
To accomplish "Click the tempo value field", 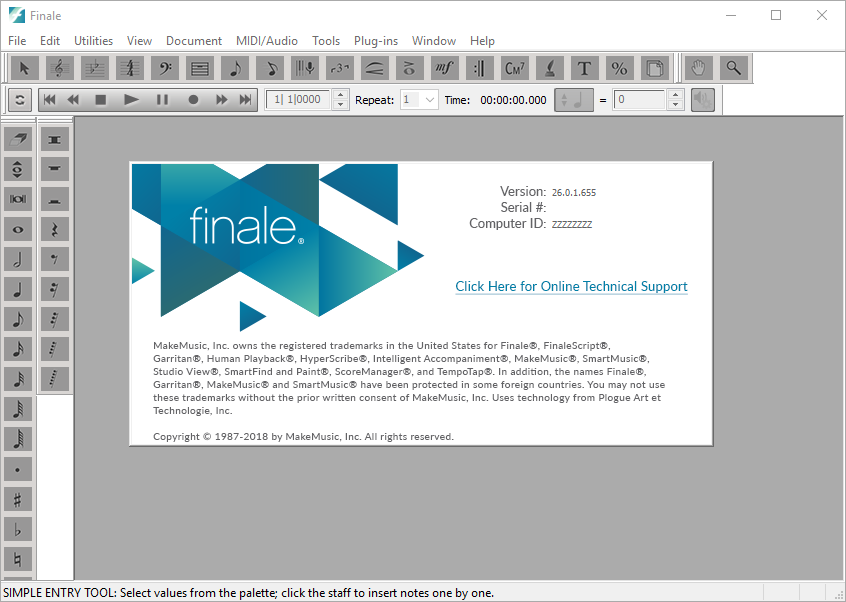I will click(x=639, y=100).
